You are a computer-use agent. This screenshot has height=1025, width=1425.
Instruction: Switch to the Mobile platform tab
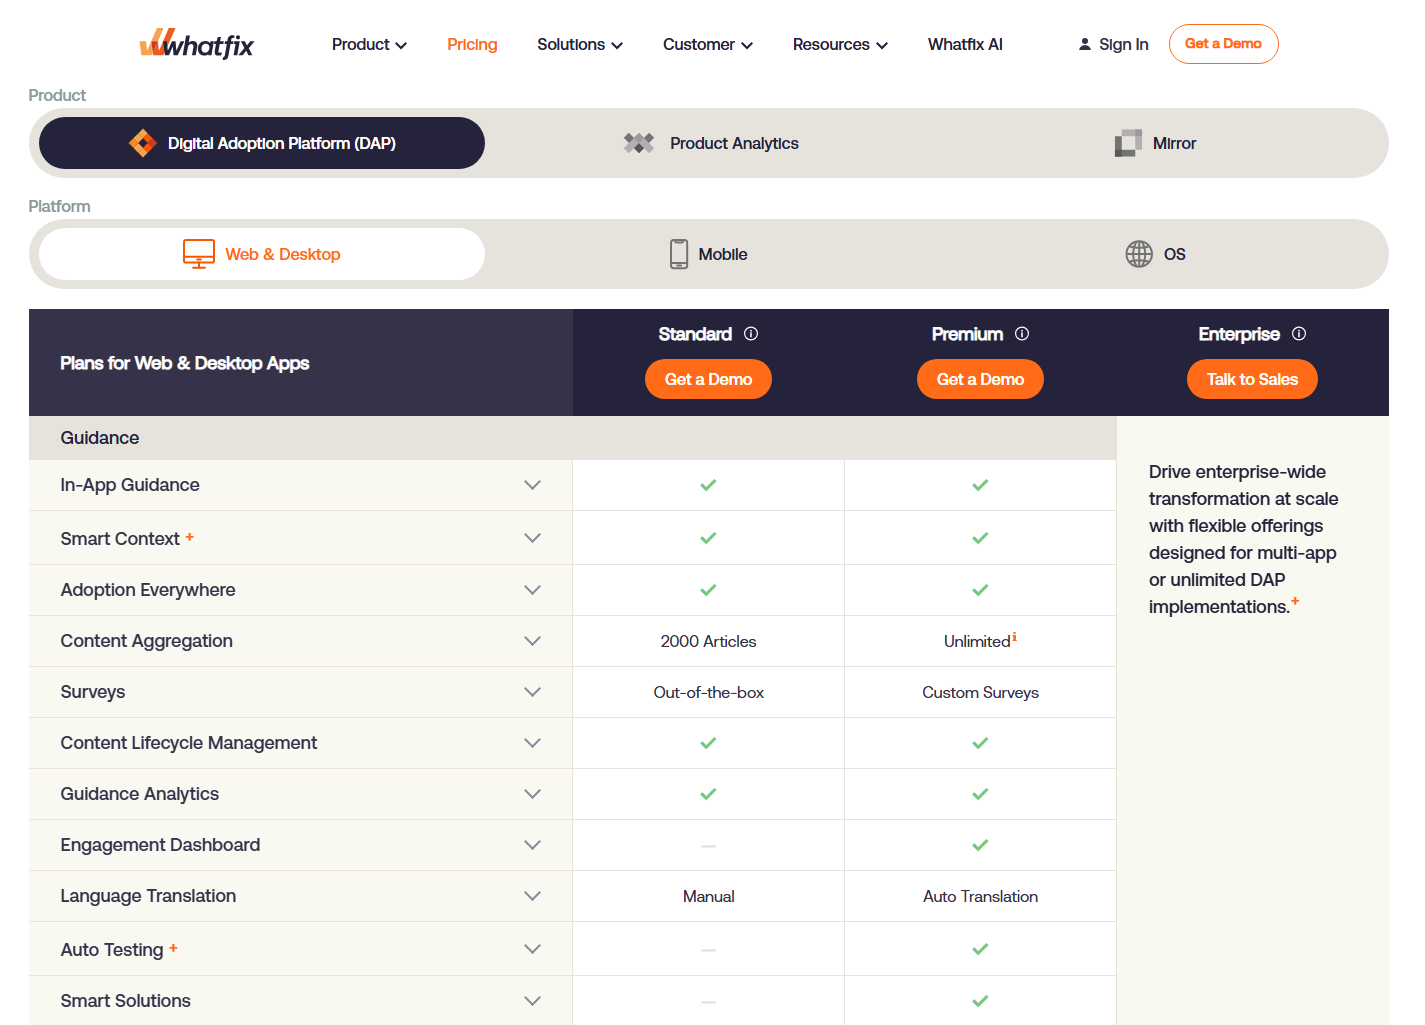click(708, 254)
